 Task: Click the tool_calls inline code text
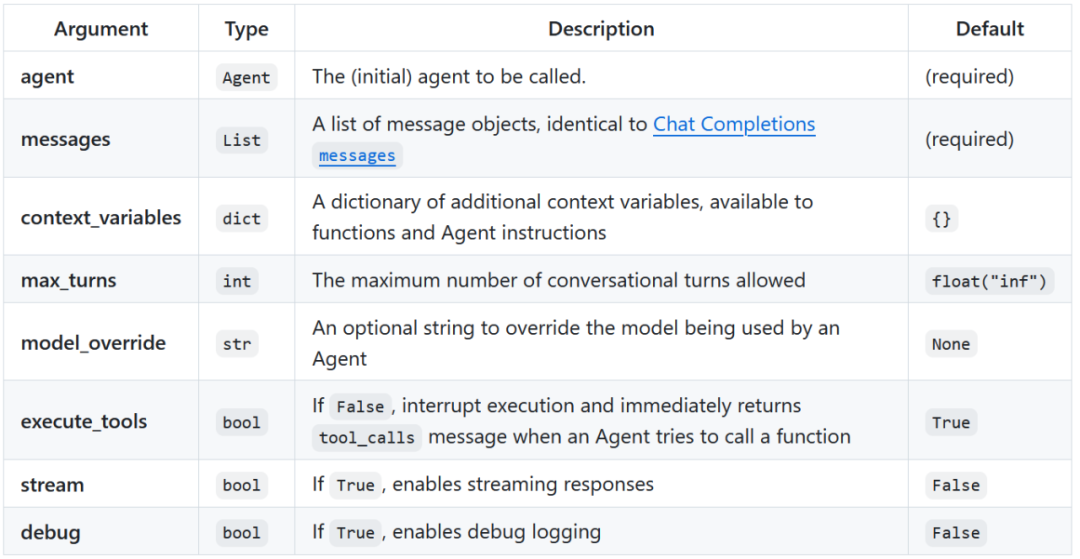pyautogui.click(x=366, y=438)
